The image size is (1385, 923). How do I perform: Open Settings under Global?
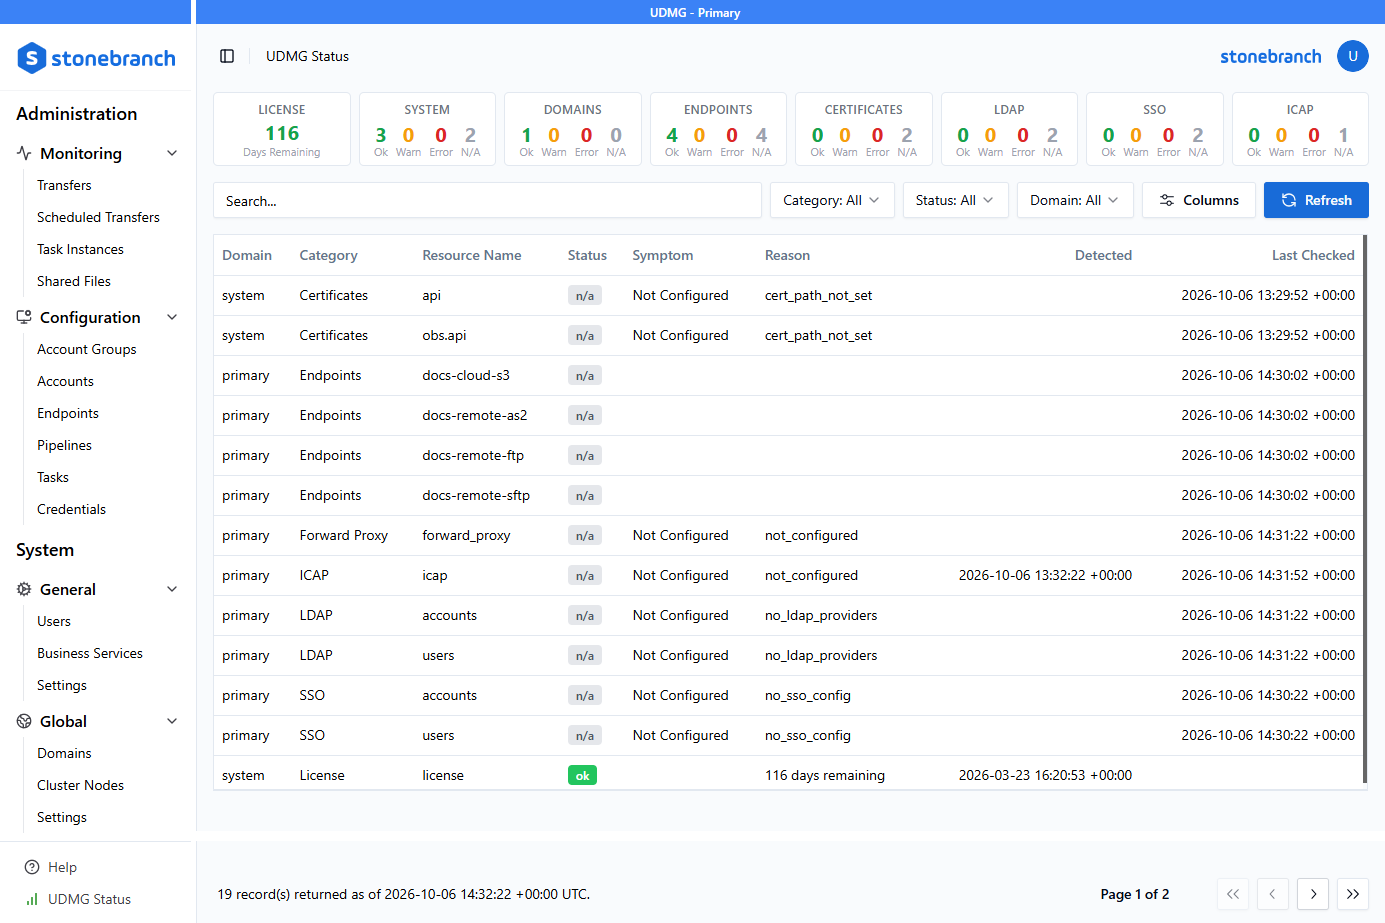[62, 817]
